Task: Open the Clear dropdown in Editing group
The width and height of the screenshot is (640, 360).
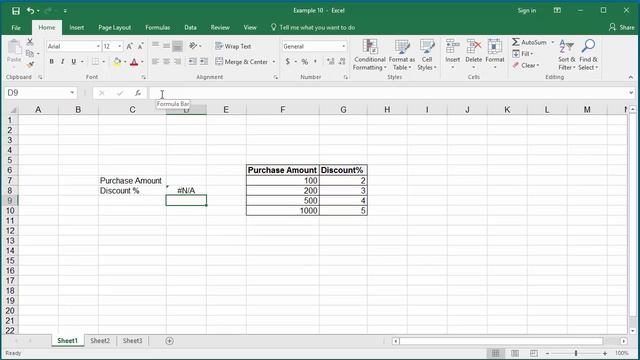Action: point(526,65)
